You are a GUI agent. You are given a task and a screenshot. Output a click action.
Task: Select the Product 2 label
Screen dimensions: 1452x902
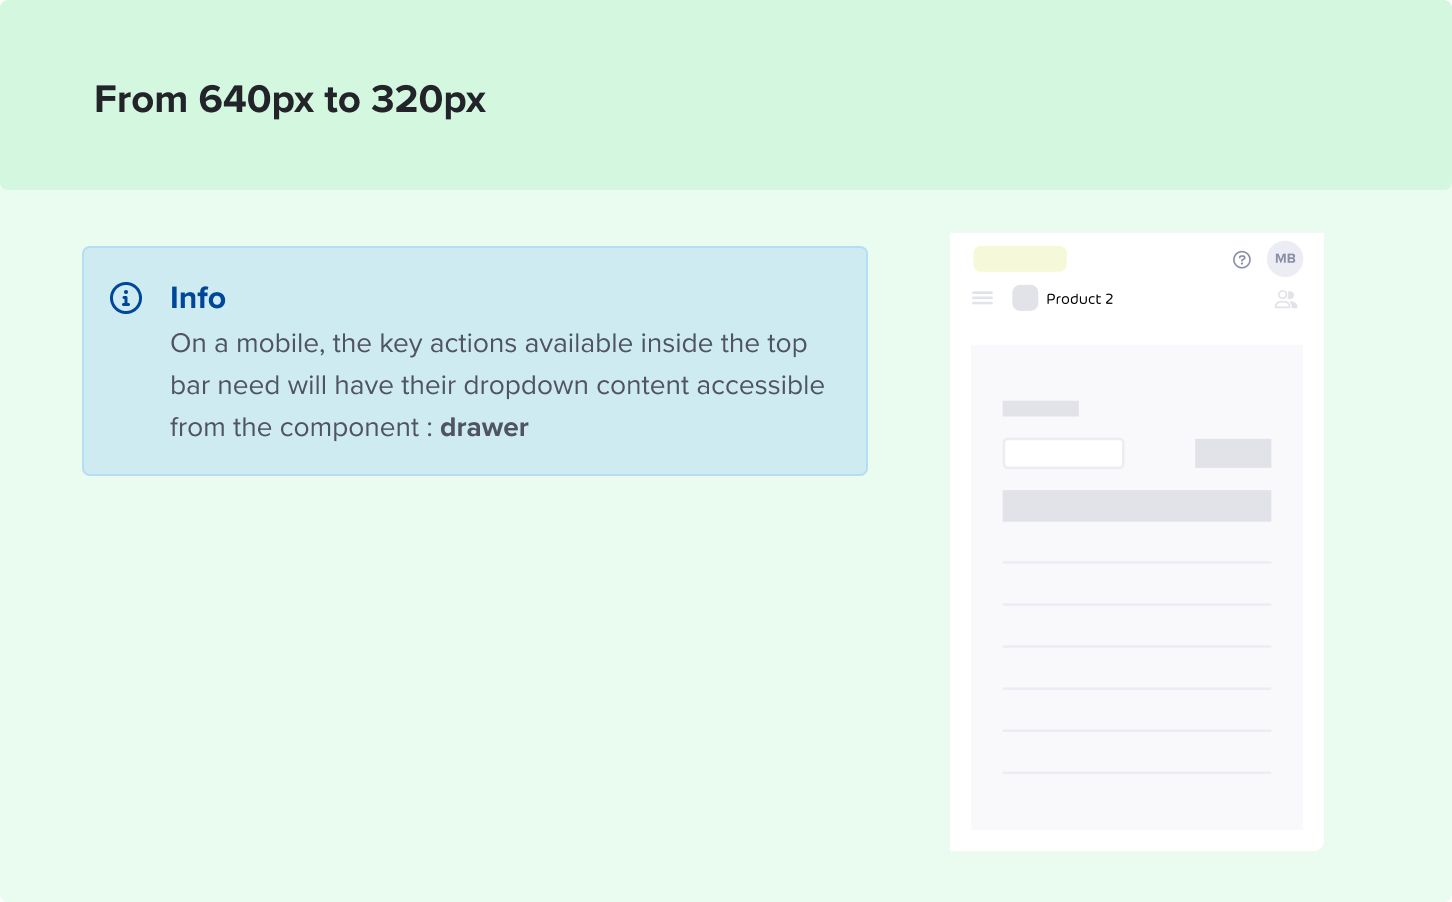(x=1079, y=299)
